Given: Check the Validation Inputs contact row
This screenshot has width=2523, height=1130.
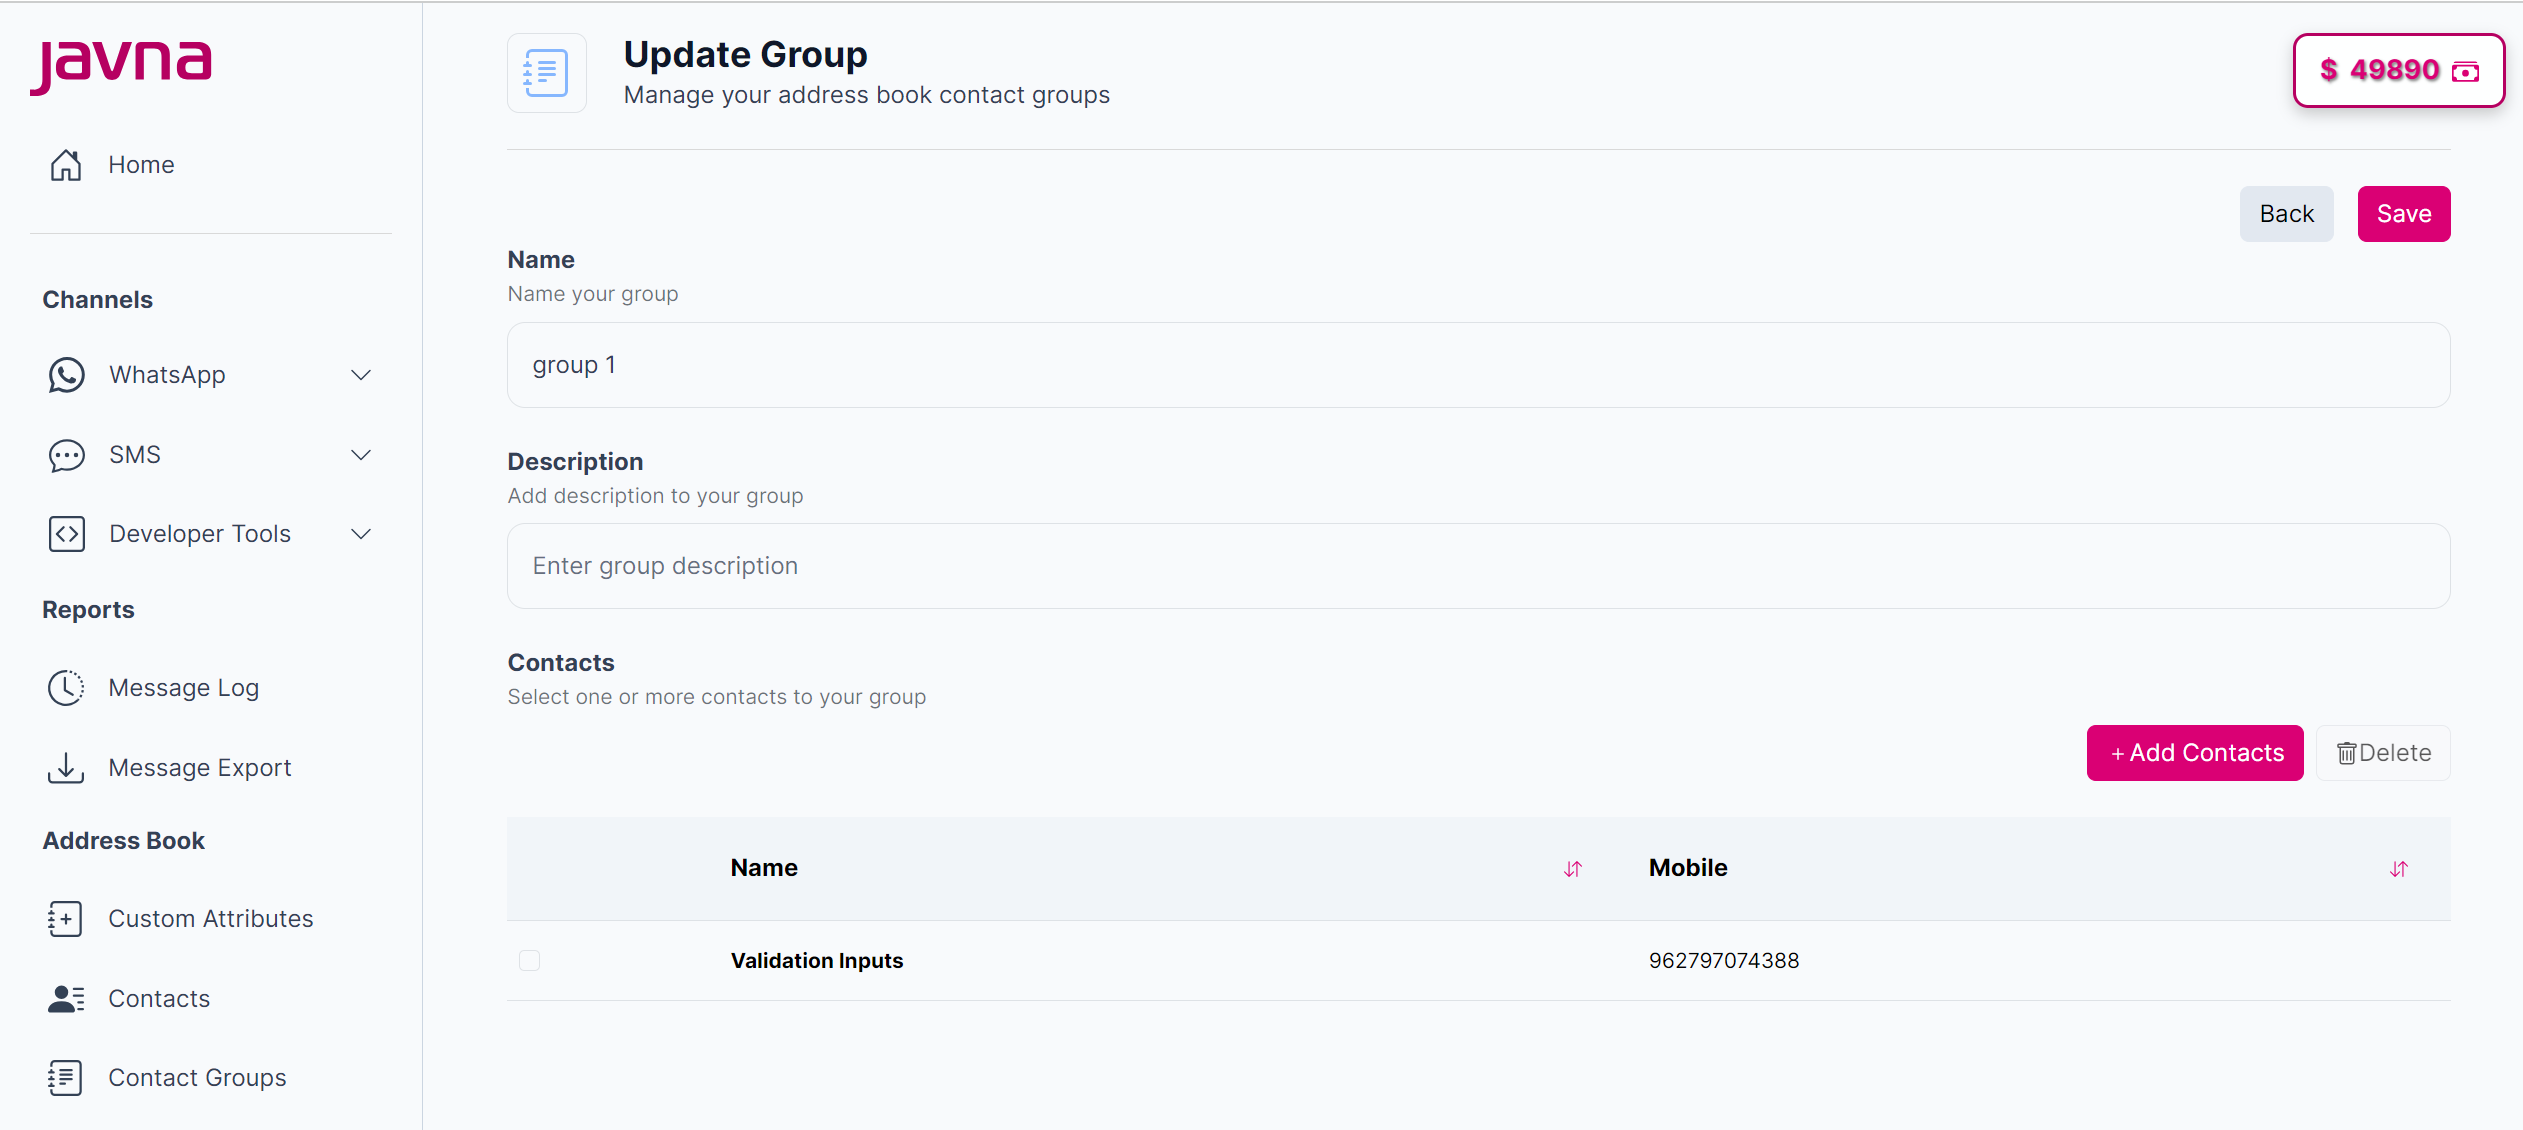Looking at the screenshot, I should point(529,960).
